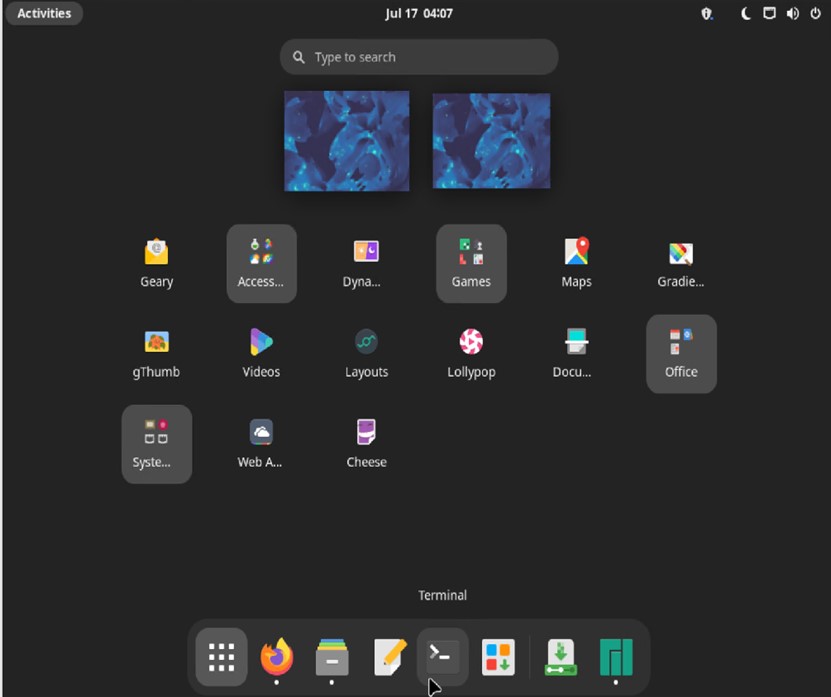This screenshot has height=697, width=831.
Task: Launch the text editor from dock
Action: (x=390, y=657)
